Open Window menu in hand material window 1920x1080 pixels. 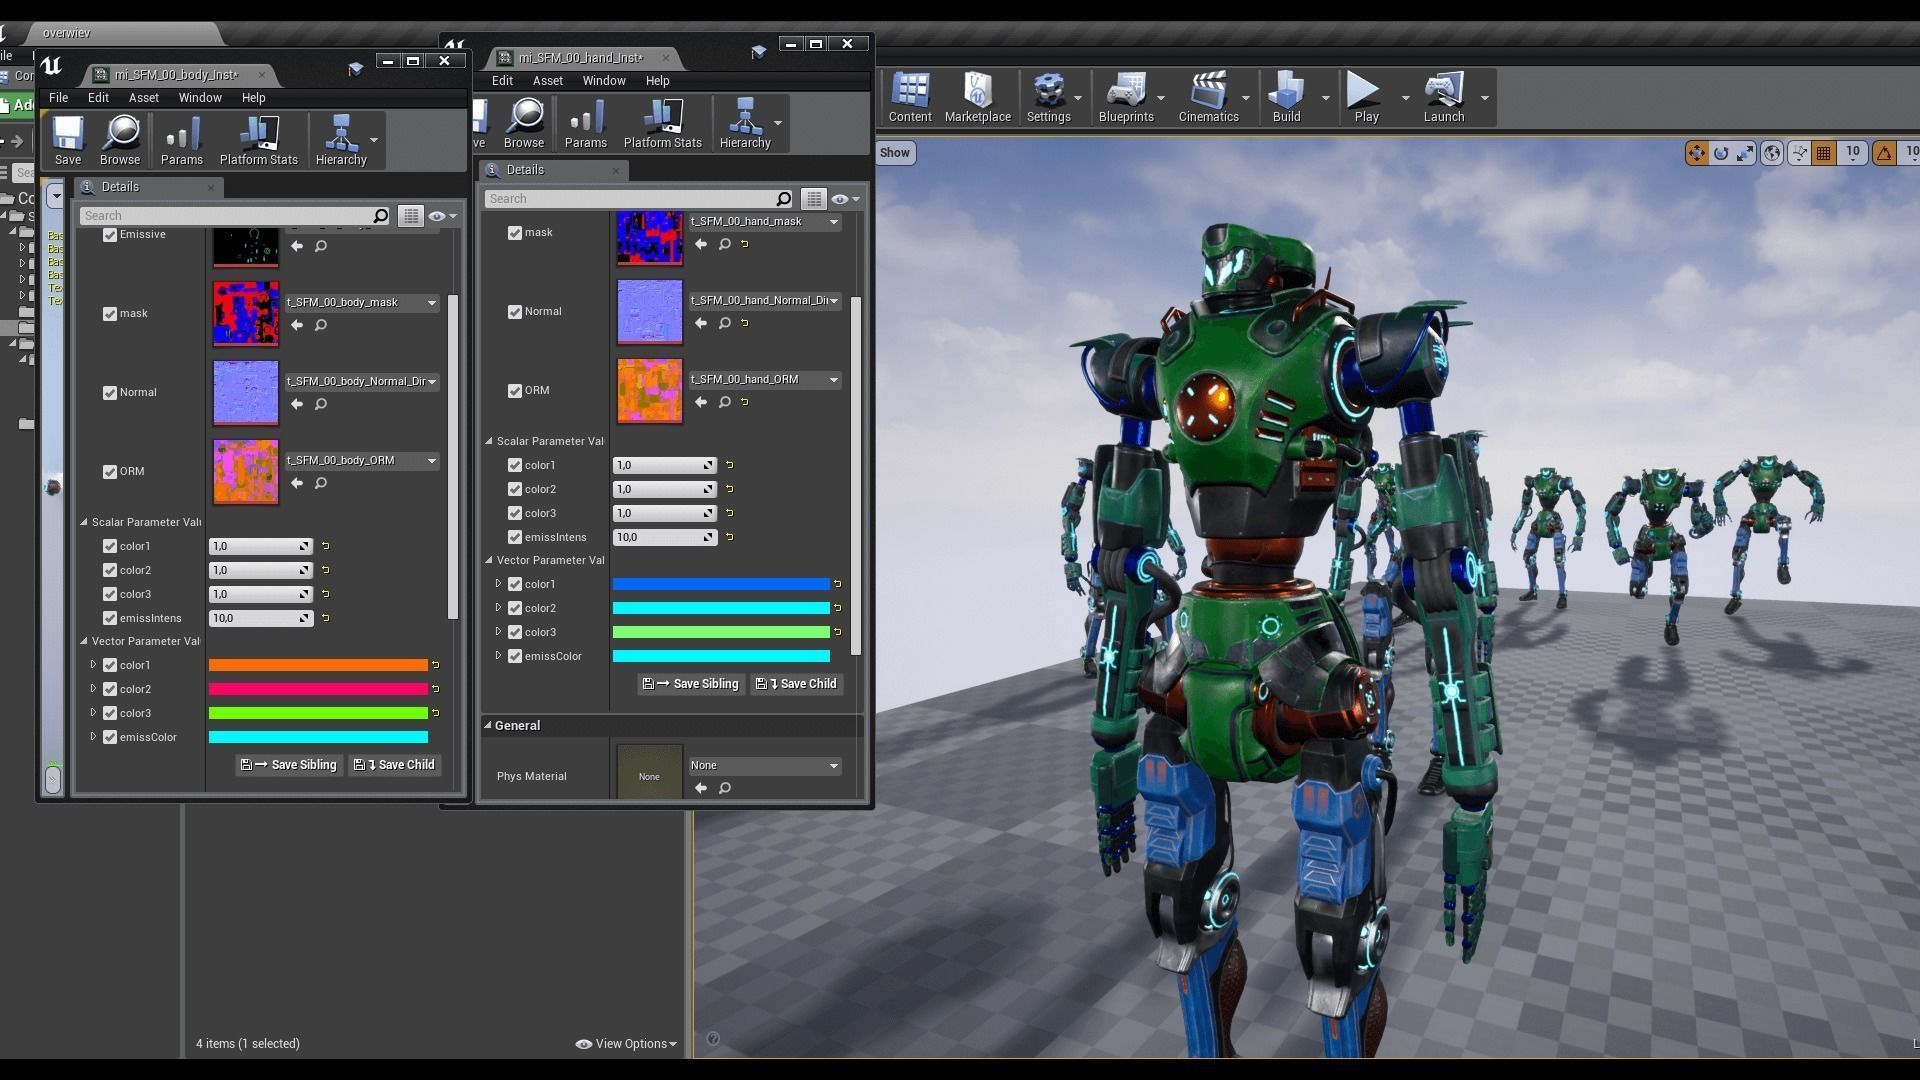pyautogui.click(x=604, y=81)
